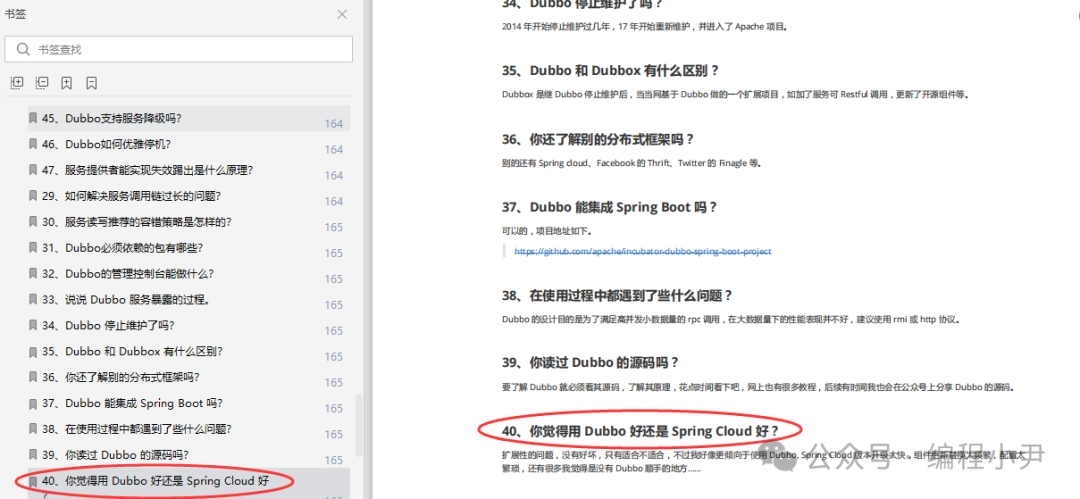1080x499 pixels.
Task: Click the bookmarks panel vertical scrollbar thumb
Action: tap(358, 425)
